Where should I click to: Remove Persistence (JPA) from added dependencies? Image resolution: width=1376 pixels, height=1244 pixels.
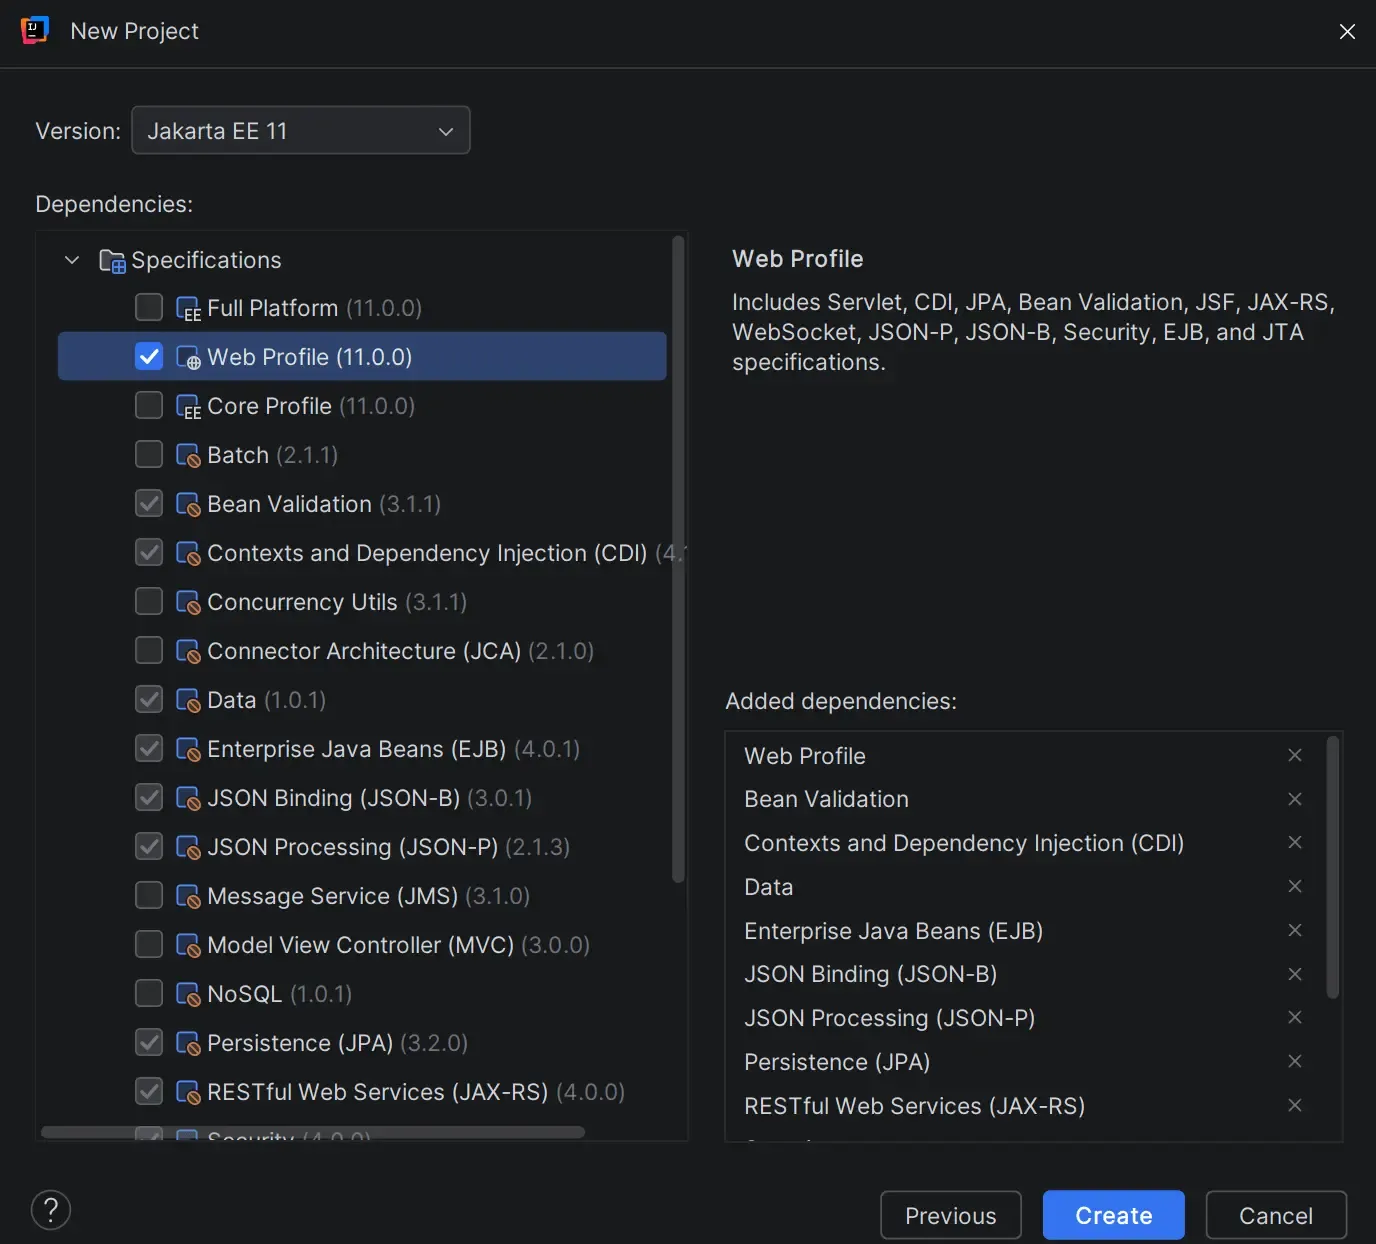pos(1295,1061)
